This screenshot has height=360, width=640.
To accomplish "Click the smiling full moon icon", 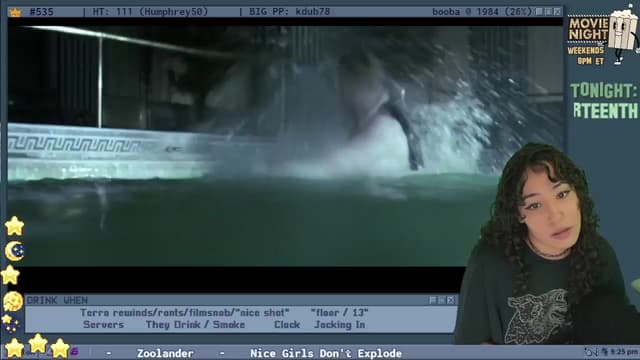I will click(x=13, y=302).
